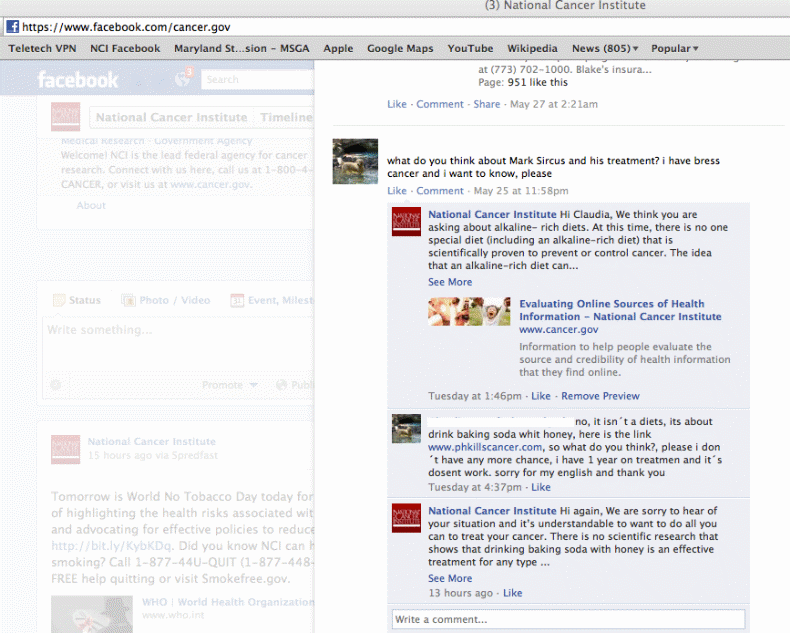Like the May 27 post

397,104
